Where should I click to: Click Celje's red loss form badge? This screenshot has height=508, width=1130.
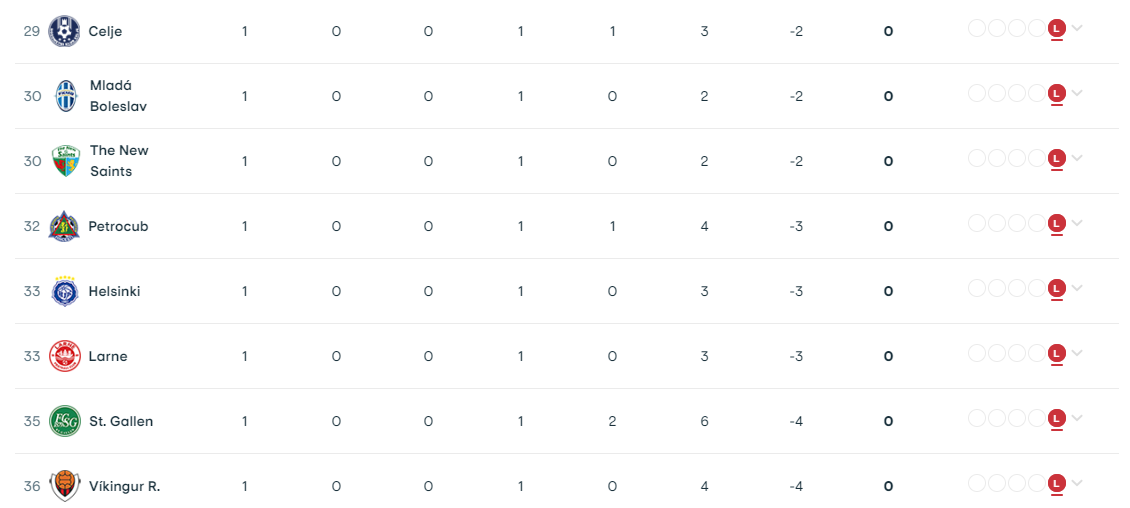[x=1056, y=29]
